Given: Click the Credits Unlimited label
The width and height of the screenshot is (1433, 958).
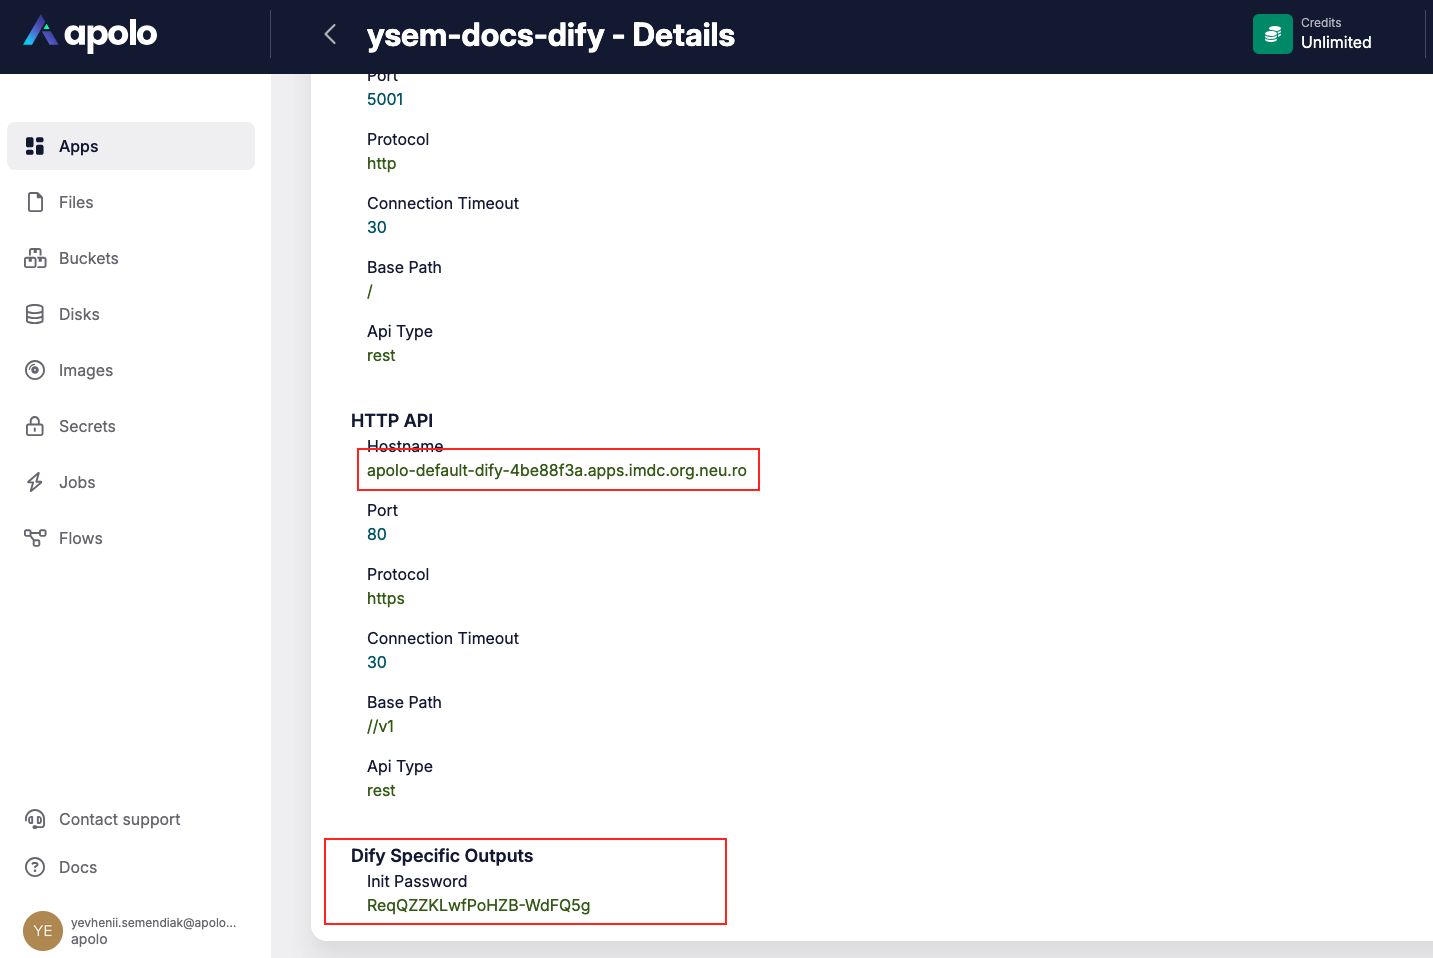Looking at the screenshot, I should [1335, 42].
